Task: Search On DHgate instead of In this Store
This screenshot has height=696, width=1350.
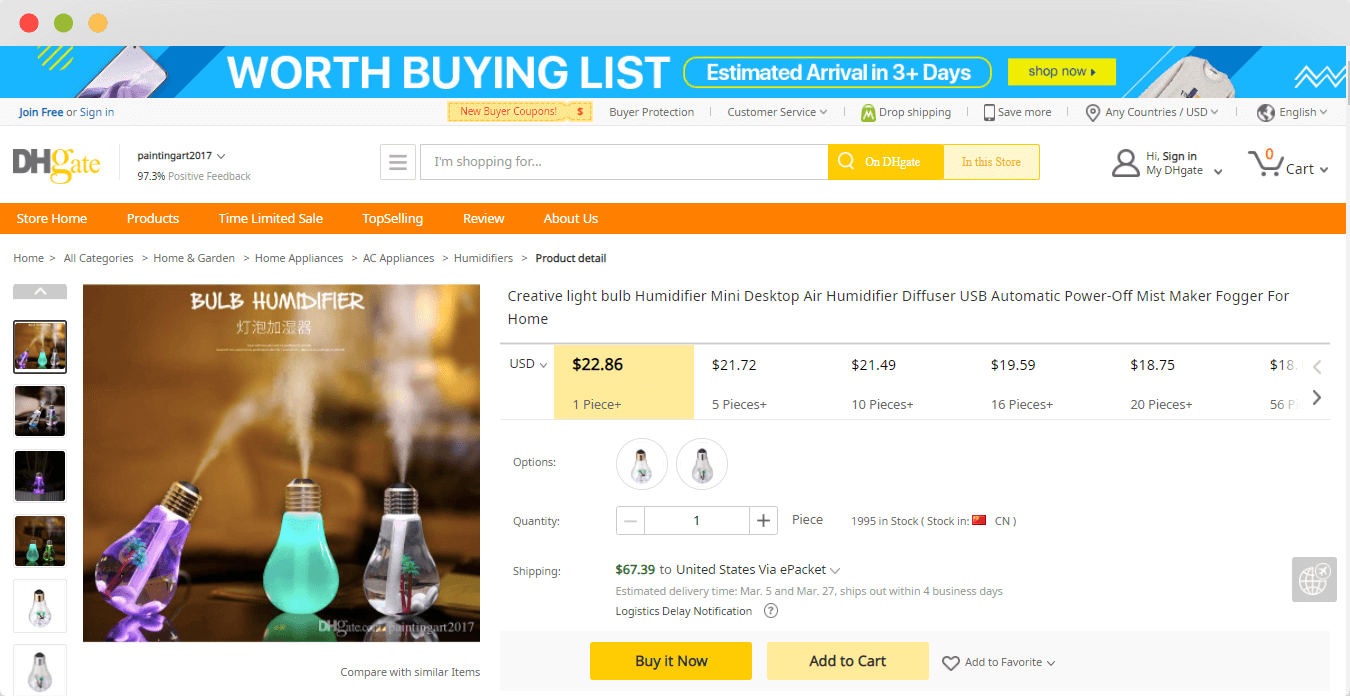Action: coord(885,162)
